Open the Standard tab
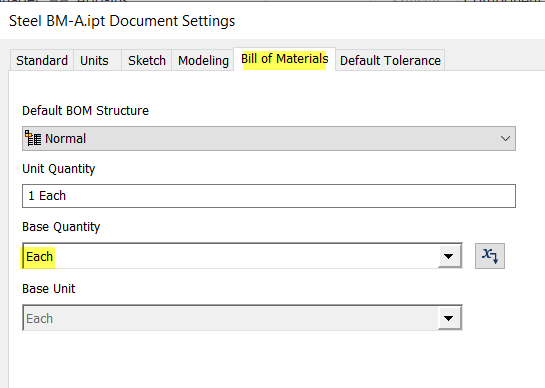This screenshot has height=388, width=545. 42,60
